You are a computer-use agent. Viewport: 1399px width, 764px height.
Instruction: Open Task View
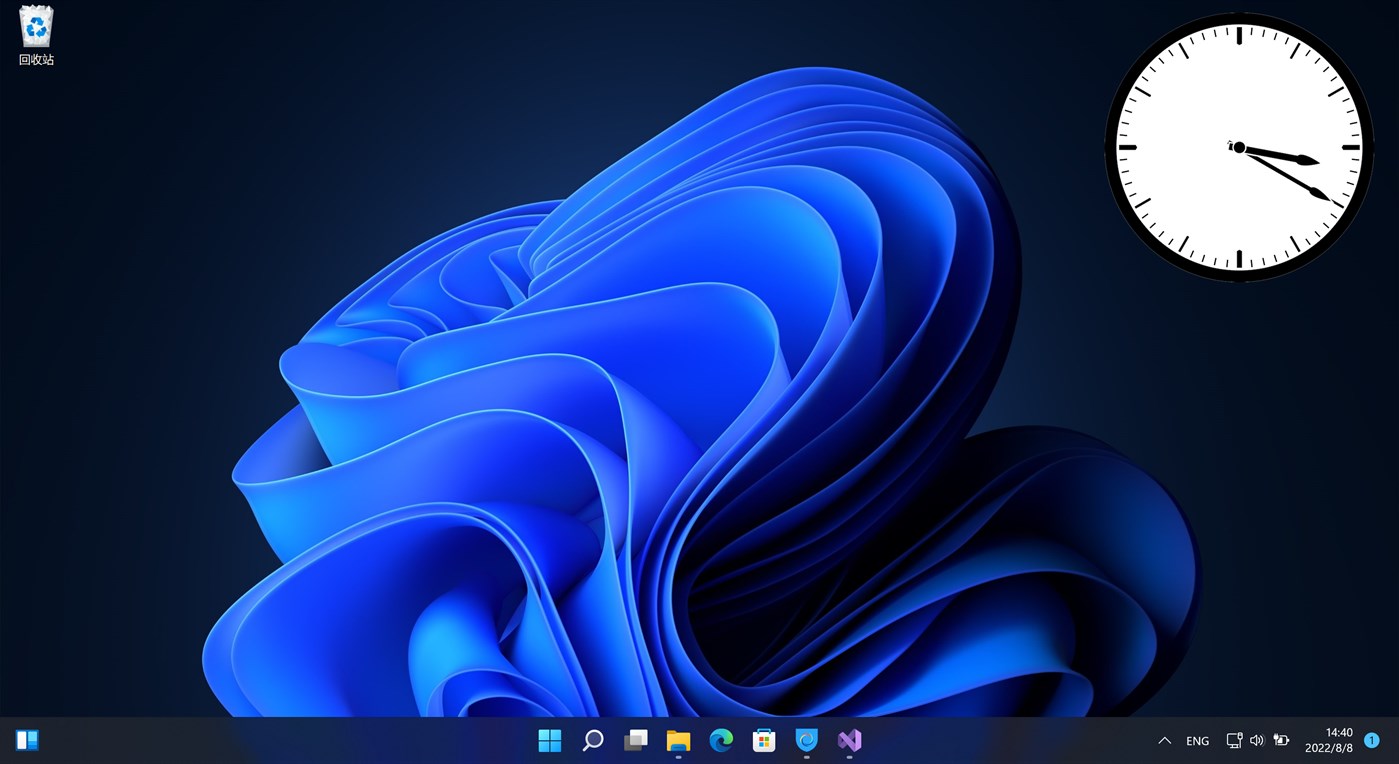click(635, 740)
